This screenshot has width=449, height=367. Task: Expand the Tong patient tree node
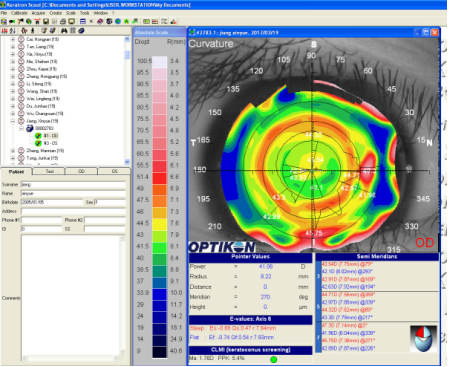pos(13,158)
